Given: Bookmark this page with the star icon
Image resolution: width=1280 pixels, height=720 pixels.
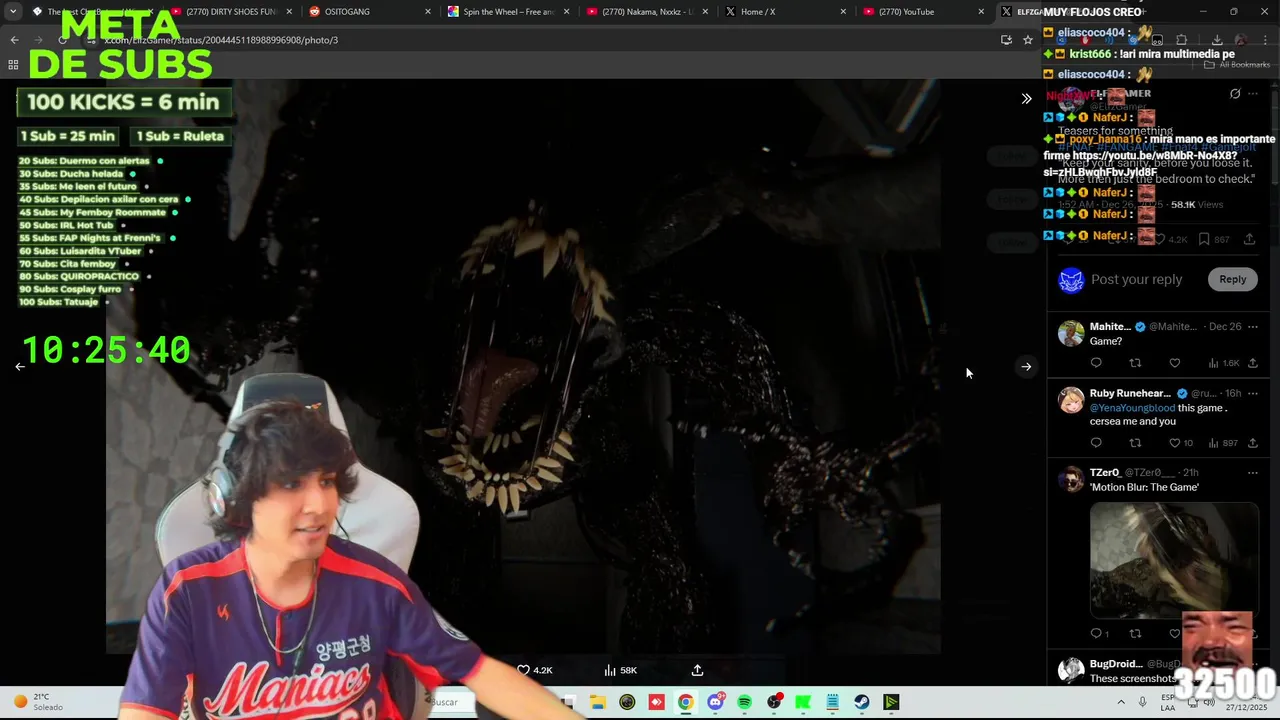Looking at the screenshot, I should [x=1027, y=40].
